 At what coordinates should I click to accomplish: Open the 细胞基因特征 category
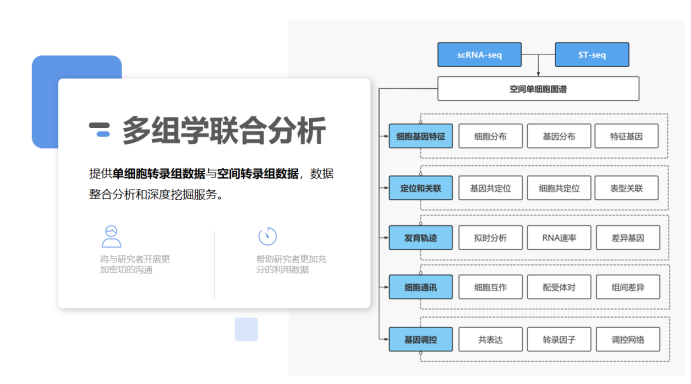421,136
